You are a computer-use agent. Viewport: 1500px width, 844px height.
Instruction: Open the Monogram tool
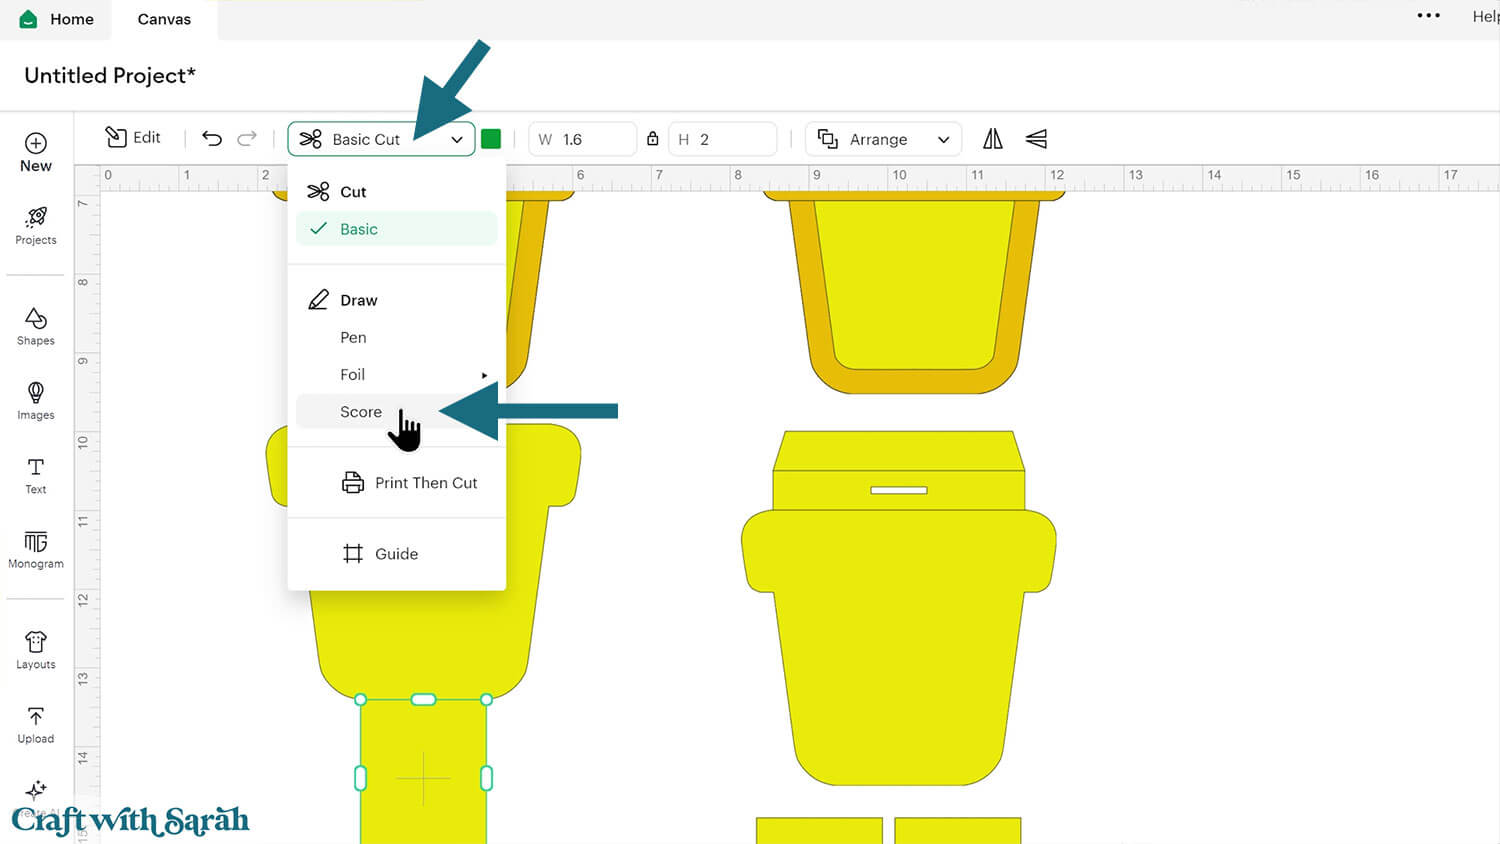36,549
